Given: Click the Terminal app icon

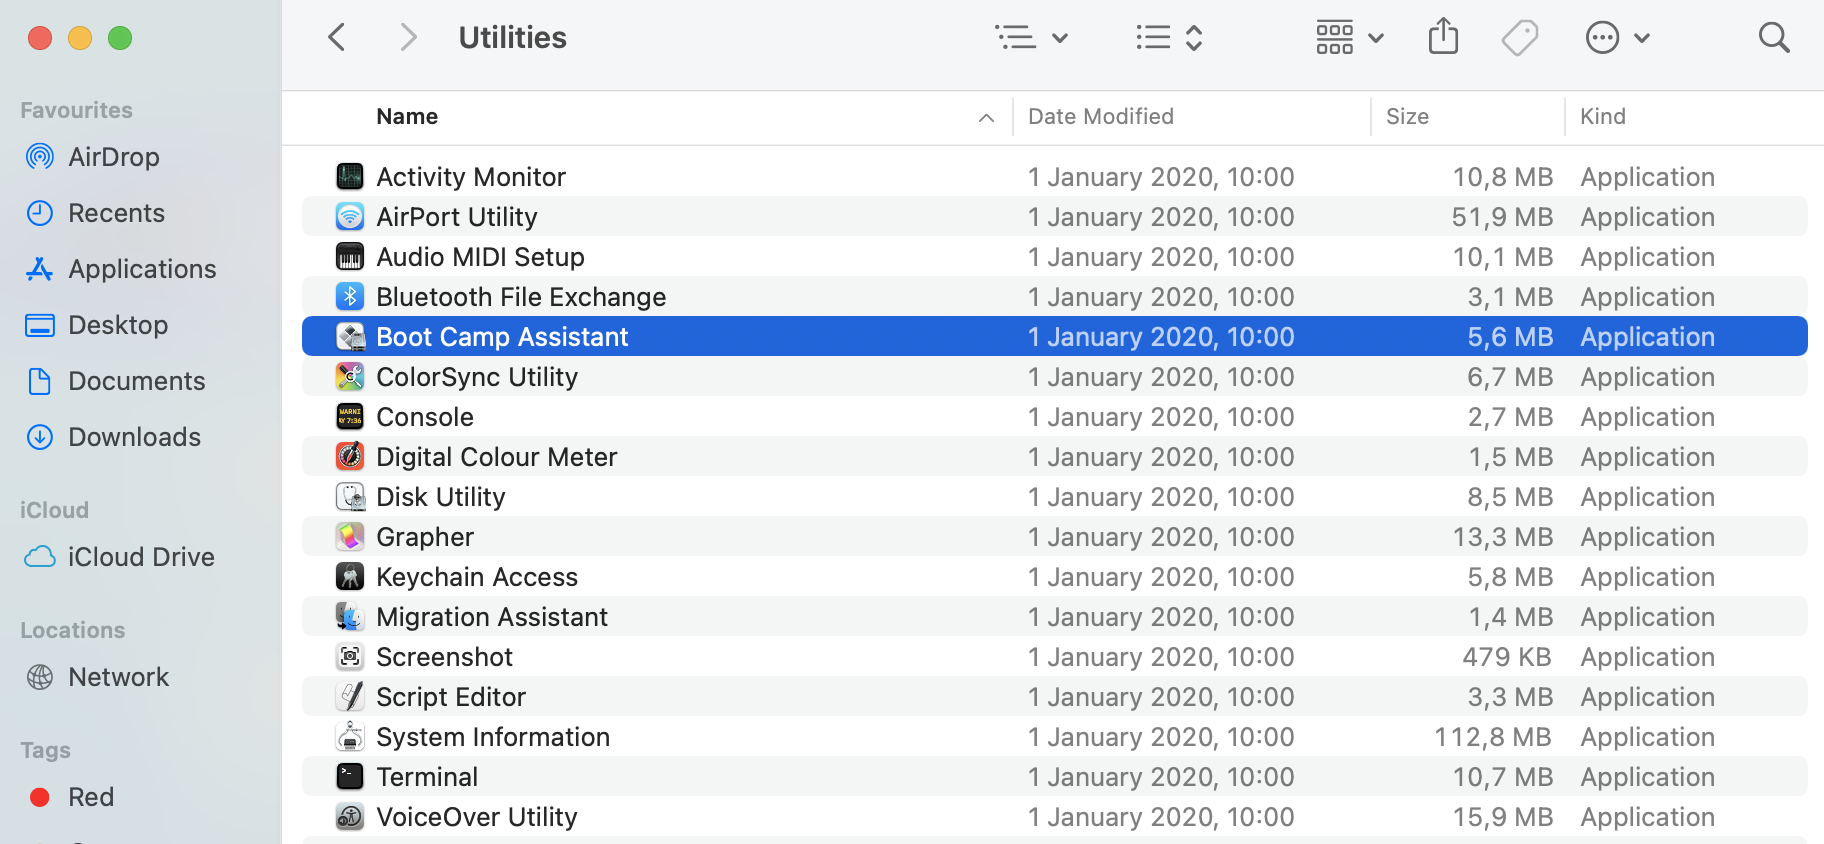Looking at the screenshot, I should [x=350, y=777].
